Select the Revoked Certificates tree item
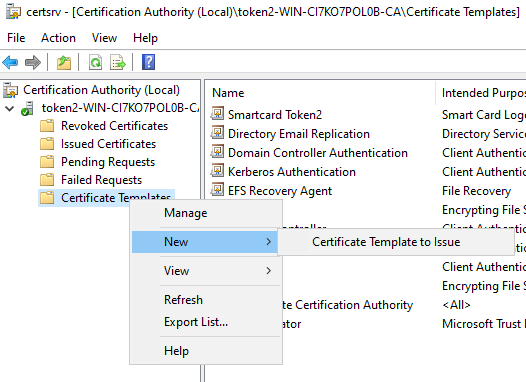Image resolution: width=526 pixels, height=382 pixels. [x=114, y=126]
